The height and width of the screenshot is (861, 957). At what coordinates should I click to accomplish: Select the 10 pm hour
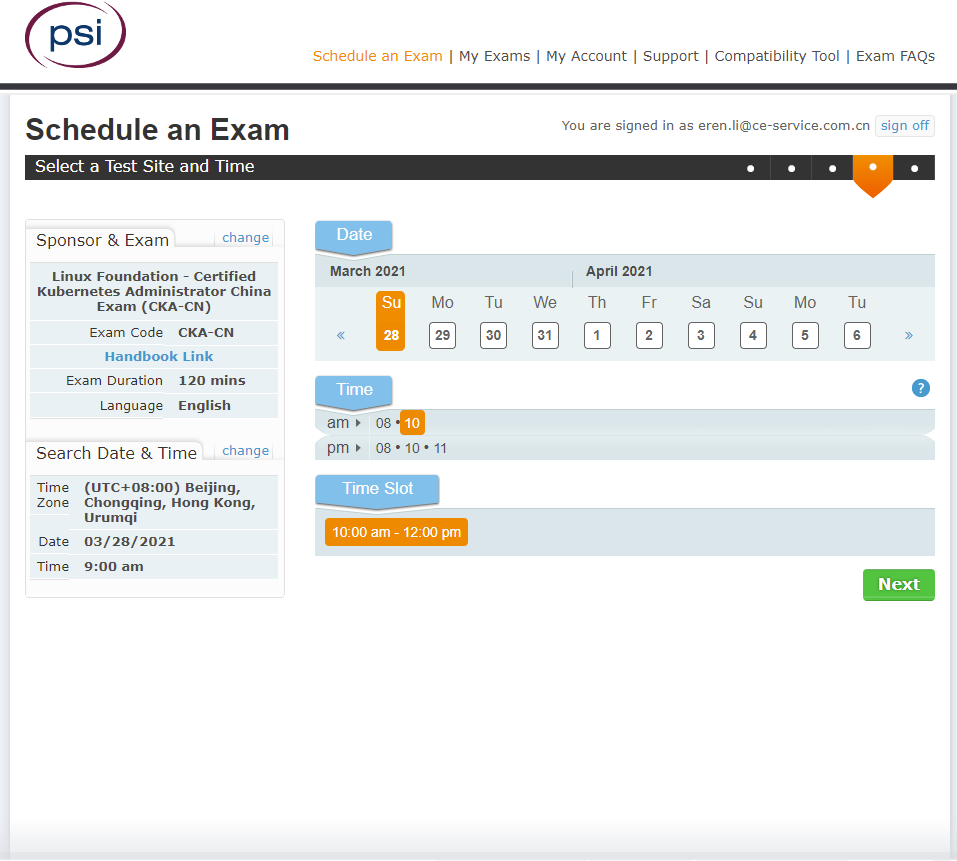tap(412, 449)
